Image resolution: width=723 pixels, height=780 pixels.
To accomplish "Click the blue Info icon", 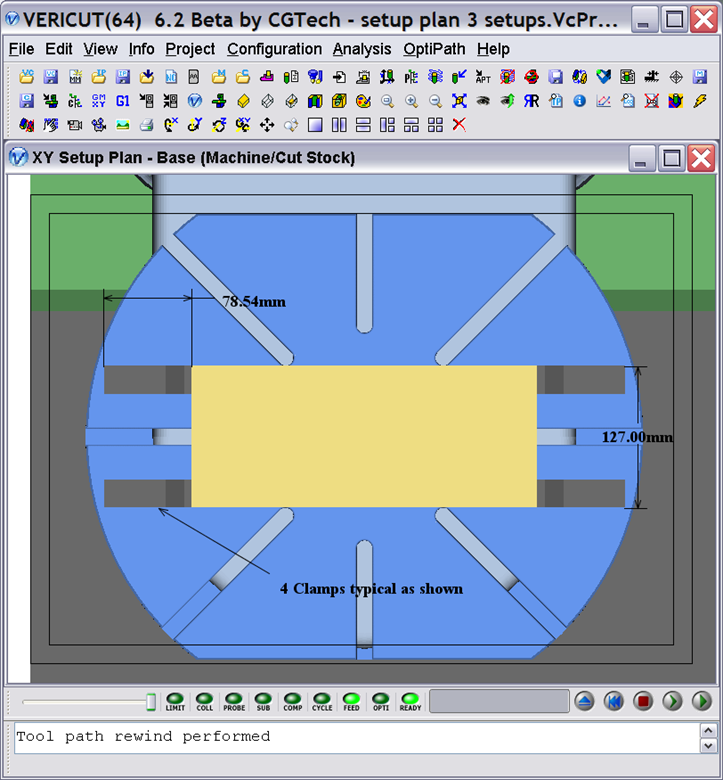I will [579, 101].
